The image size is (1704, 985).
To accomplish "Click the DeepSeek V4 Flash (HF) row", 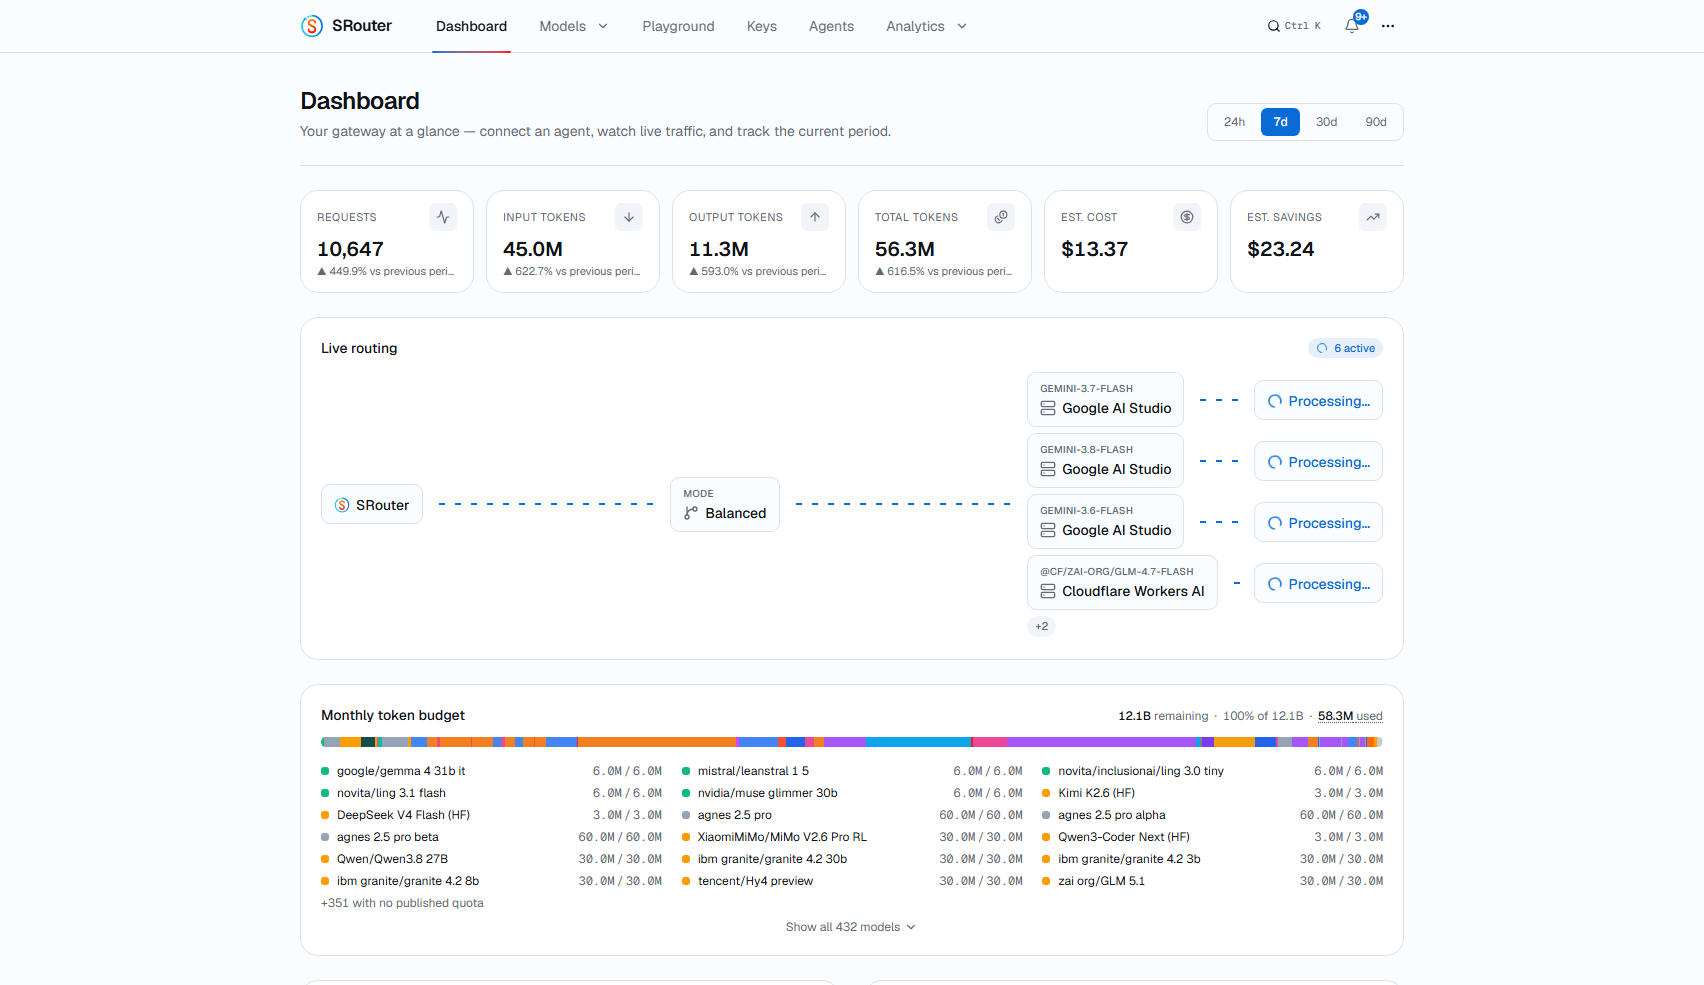I will [491, 815].
